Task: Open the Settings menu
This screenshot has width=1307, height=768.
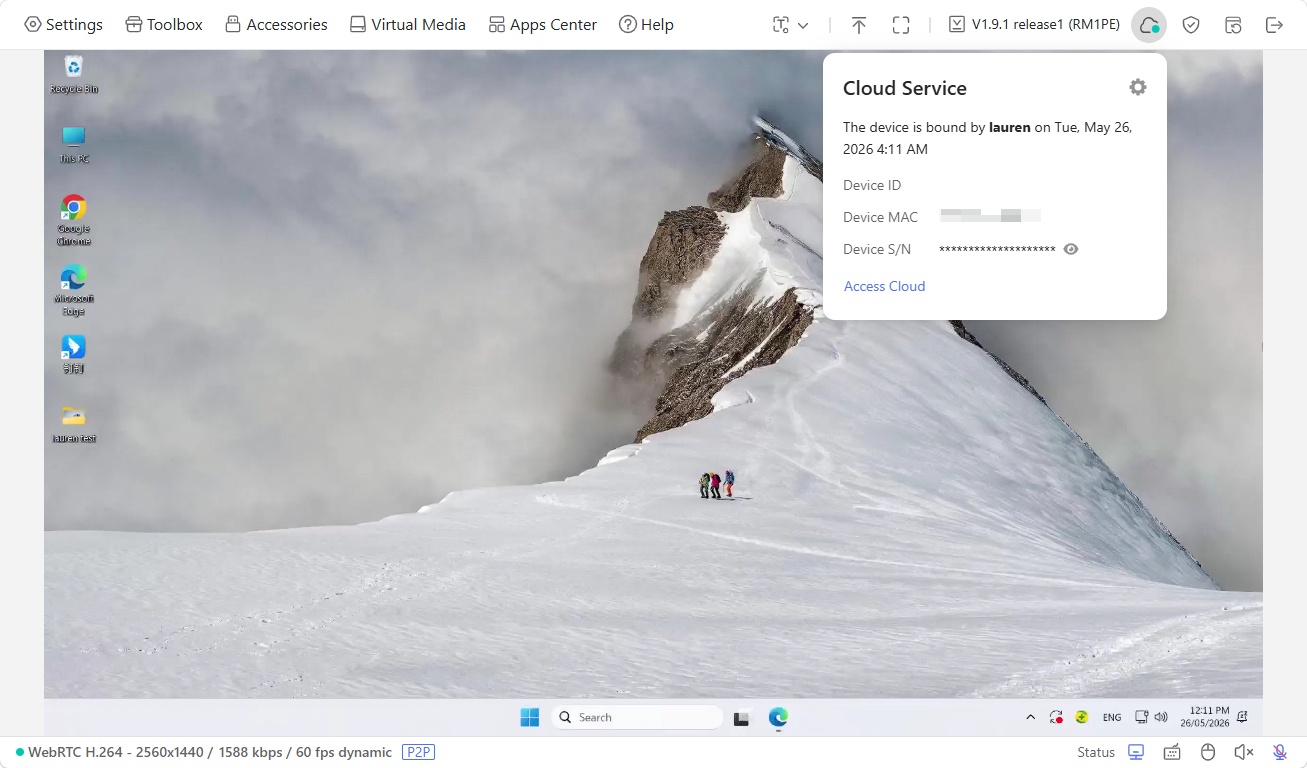Action: [63, 24]
